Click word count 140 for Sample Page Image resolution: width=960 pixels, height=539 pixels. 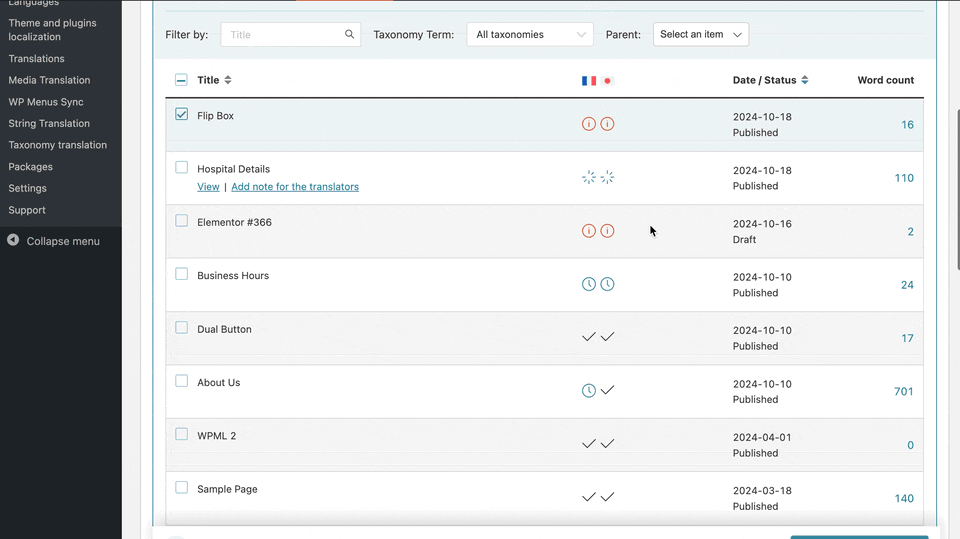click(x=904, y=498)
